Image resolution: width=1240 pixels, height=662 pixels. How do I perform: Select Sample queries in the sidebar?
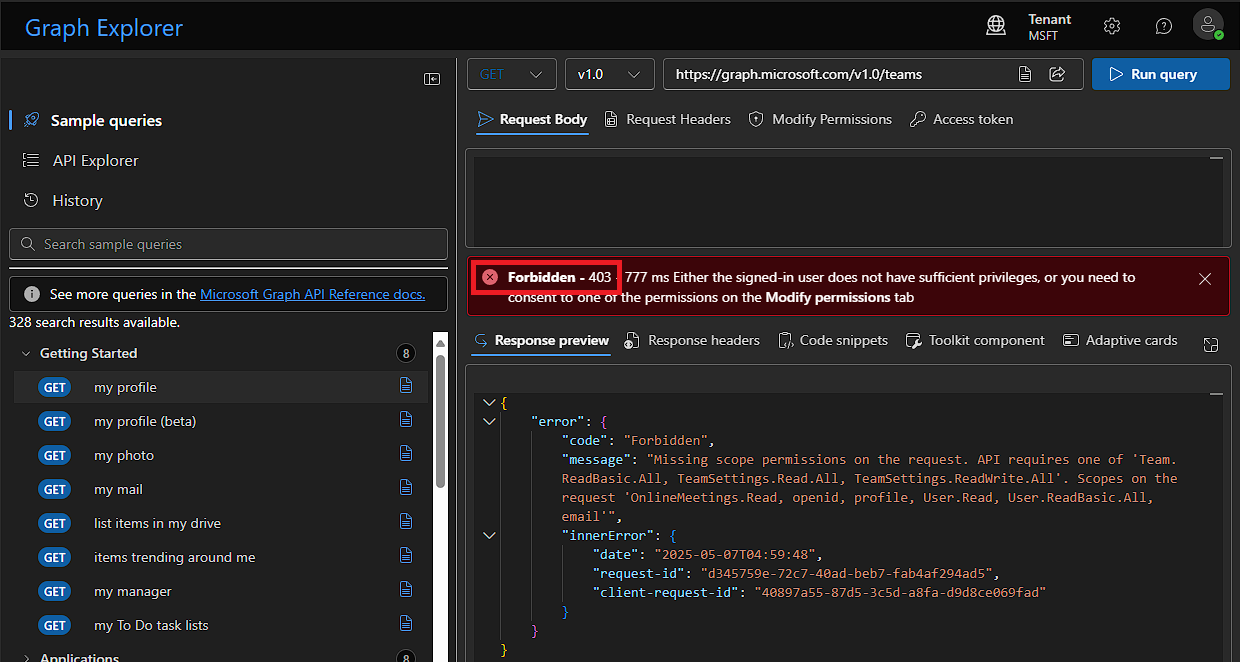[105, 120]
